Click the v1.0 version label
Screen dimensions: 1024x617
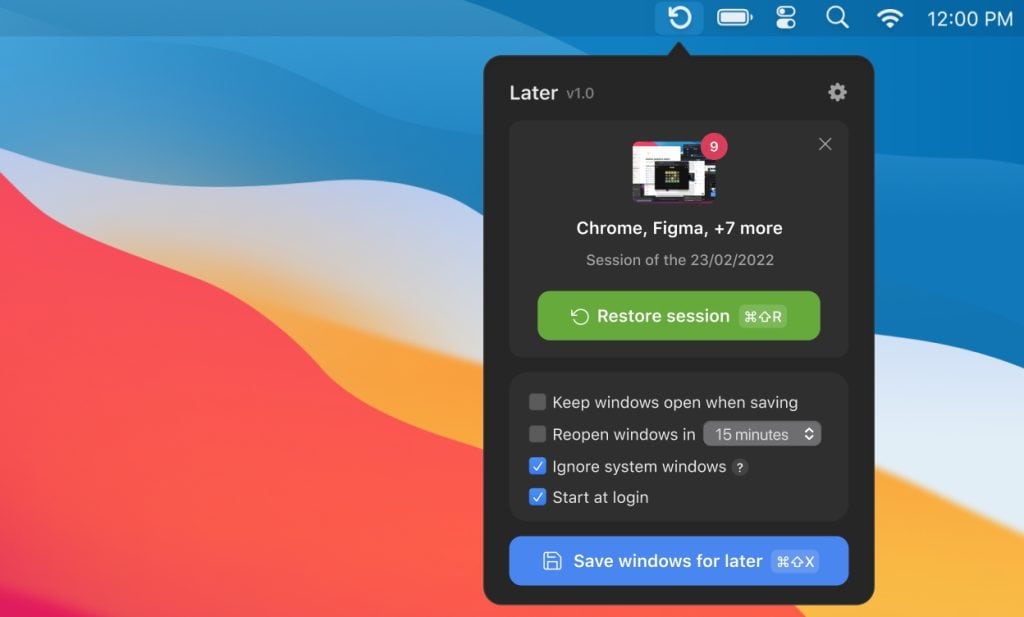coord(580,93)
